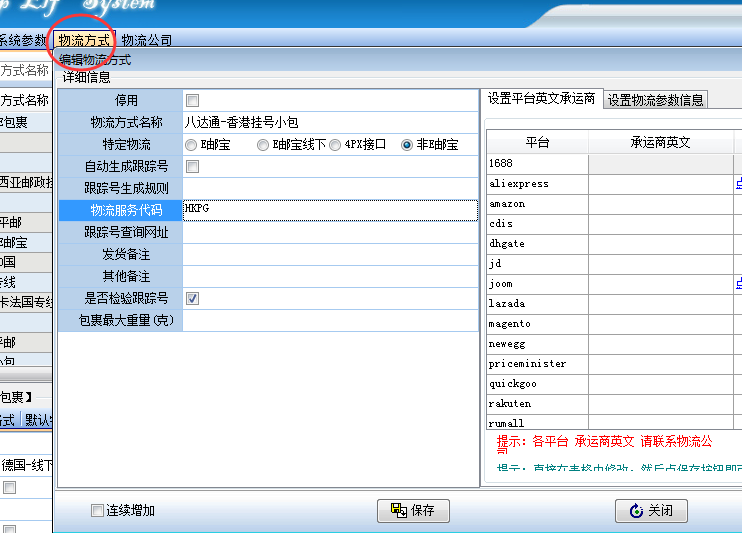742x533 pixels.
Task: Switch to 设置物流参数信息 tab
Action: pyautogui.click(x=655, y=100)
